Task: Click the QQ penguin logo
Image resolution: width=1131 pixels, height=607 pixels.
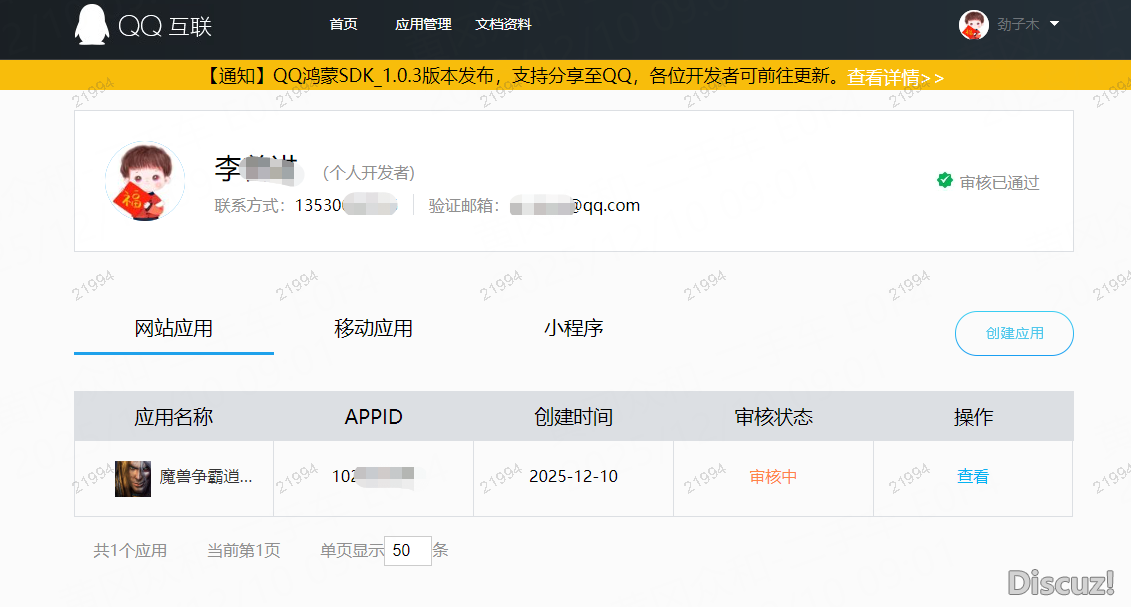Action: tap(91, 25)
